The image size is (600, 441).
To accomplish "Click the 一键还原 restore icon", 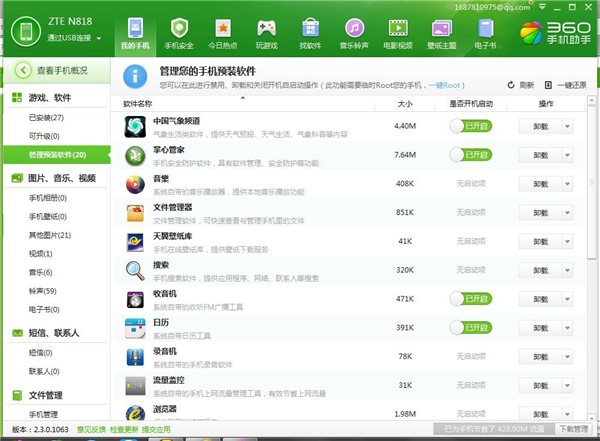I will coord(548,85).
